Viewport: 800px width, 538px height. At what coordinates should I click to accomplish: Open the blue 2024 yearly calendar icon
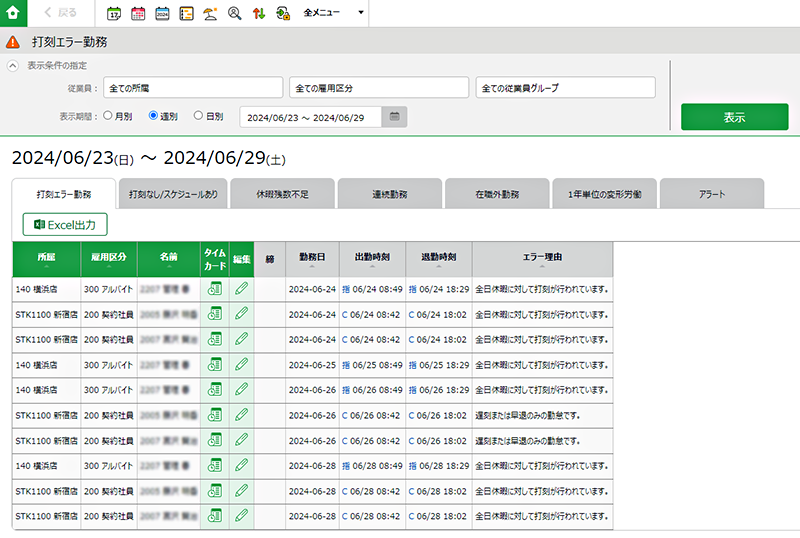pos(162,14)
